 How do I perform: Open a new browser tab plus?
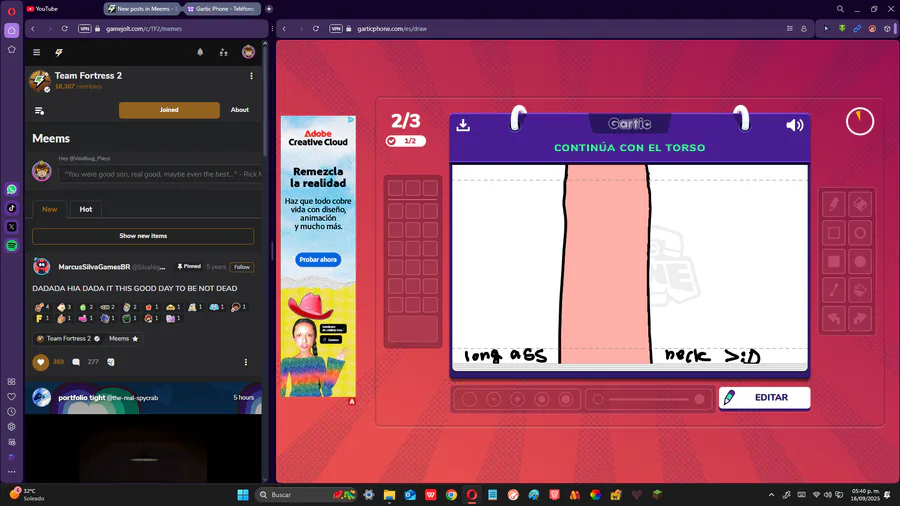[269, 9]
